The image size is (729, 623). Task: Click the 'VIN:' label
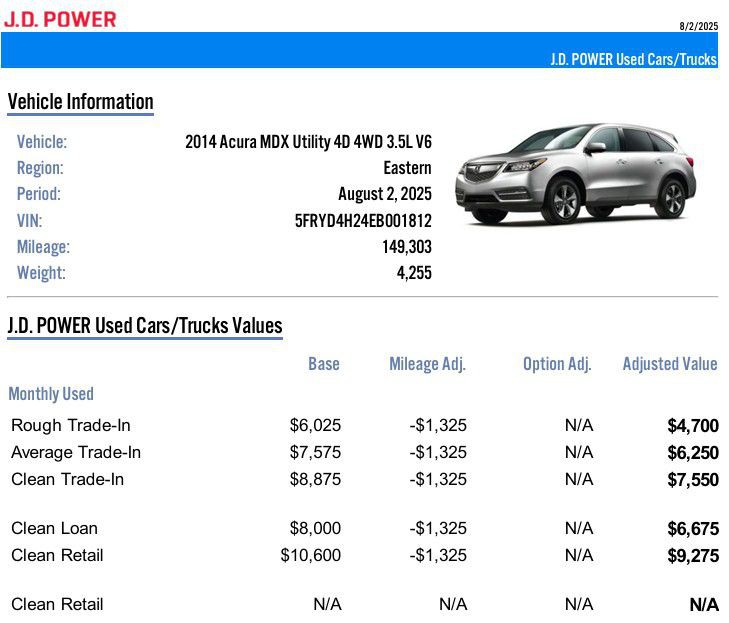(29, 220)
